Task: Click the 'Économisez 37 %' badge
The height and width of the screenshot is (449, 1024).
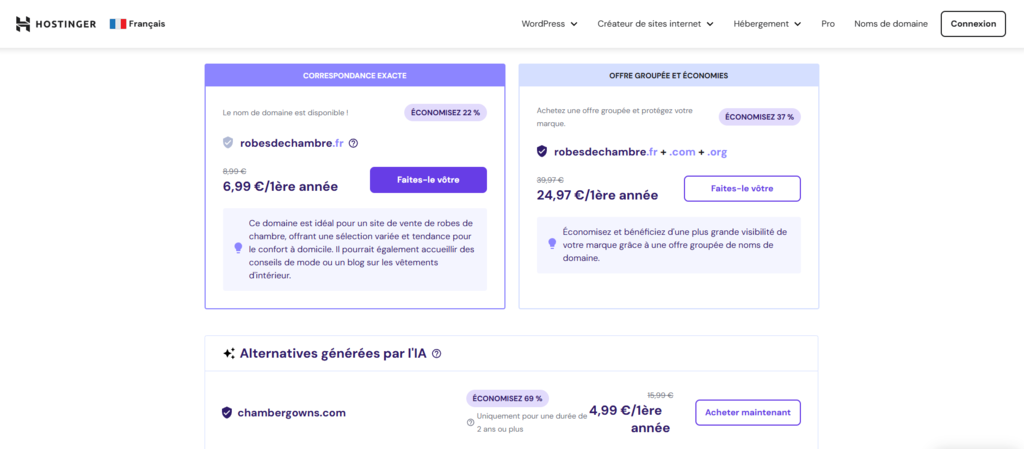Action: [760, 117]
